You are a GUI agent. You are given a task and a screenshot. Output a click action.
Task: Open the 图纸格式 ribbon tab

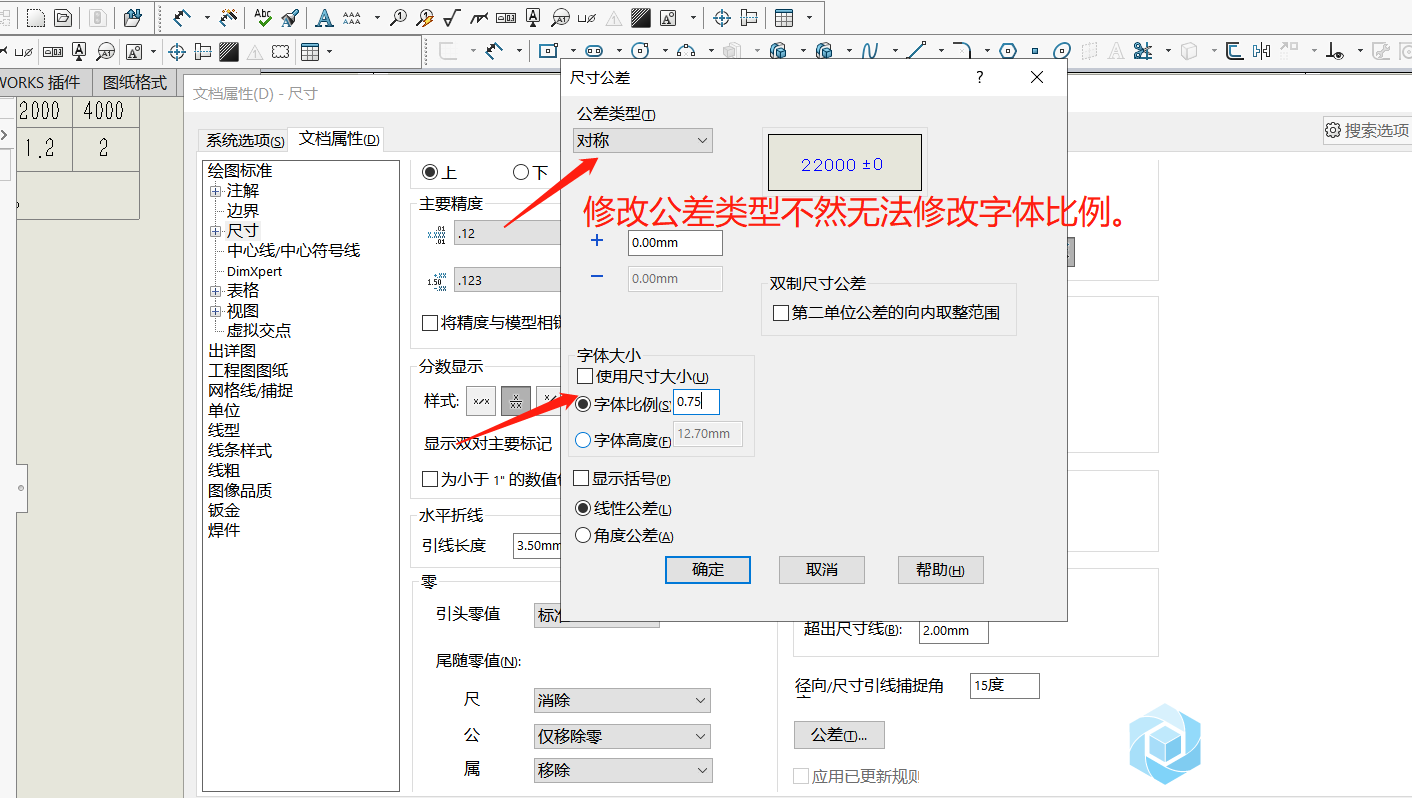coord(135,82)
